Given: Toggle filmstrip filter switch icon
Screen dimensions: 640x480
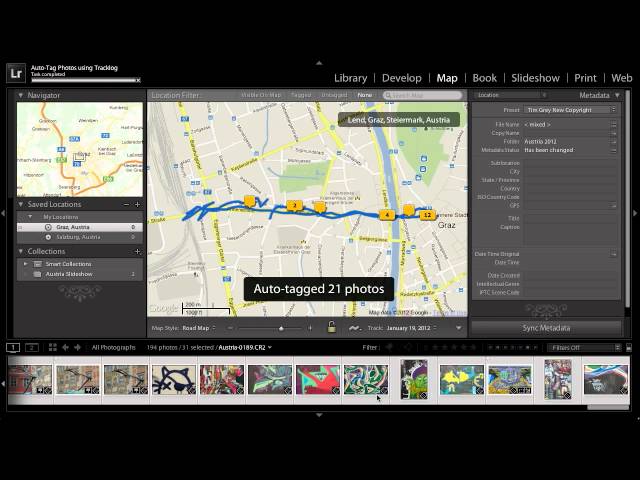Looking at the screenshot, I should click(x=629, y=348).
